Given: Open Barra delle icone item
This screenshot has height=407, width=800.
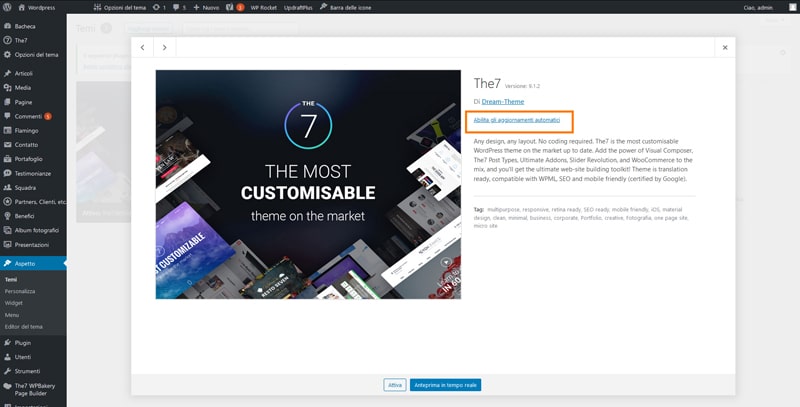Looking at the screenshot, I should [x=345, y=8].
